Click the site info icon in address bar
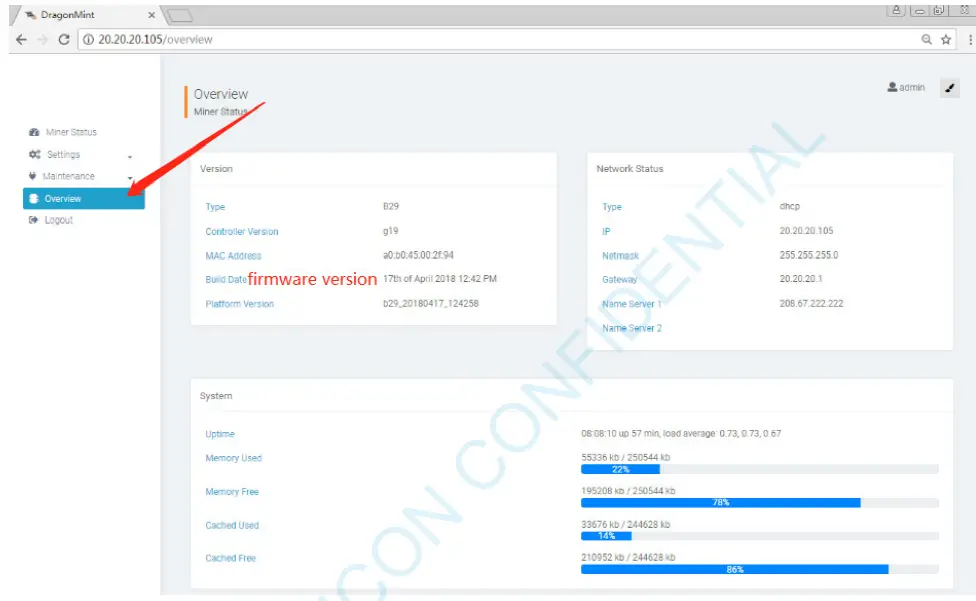This screenshot has height=601, width=976. [x=88, y=39]
